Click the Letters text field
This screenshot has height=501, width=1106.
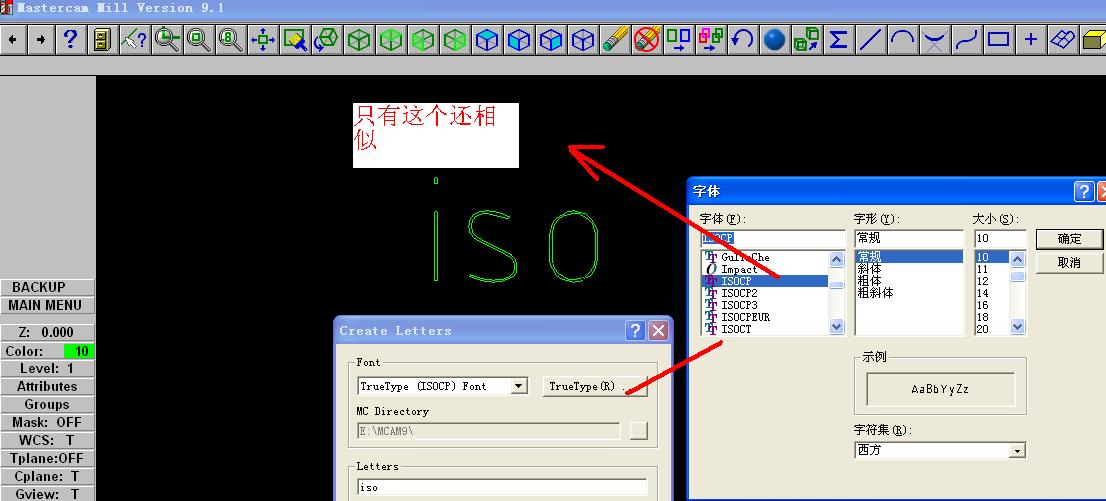[x=502, y=487]
